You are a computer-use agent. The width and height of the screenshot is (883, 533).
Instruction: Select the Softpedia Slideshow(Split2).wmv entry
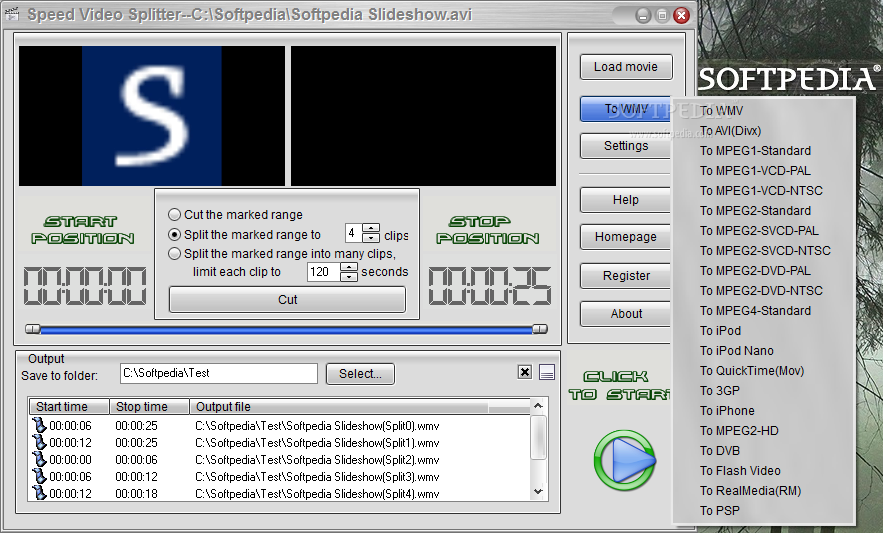coord(317,460)
